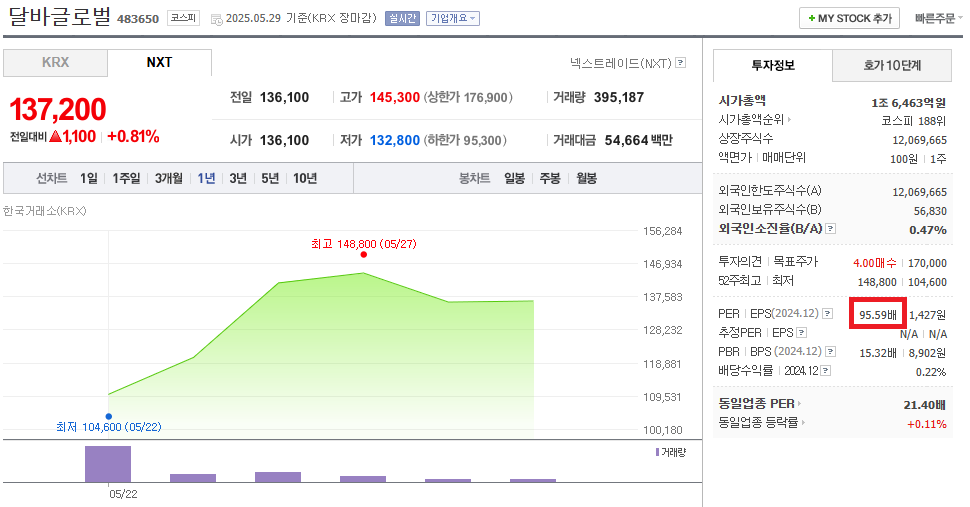Open the 기업개요 dropdown
Screen dimensions: 970x507
click(453, 19)
